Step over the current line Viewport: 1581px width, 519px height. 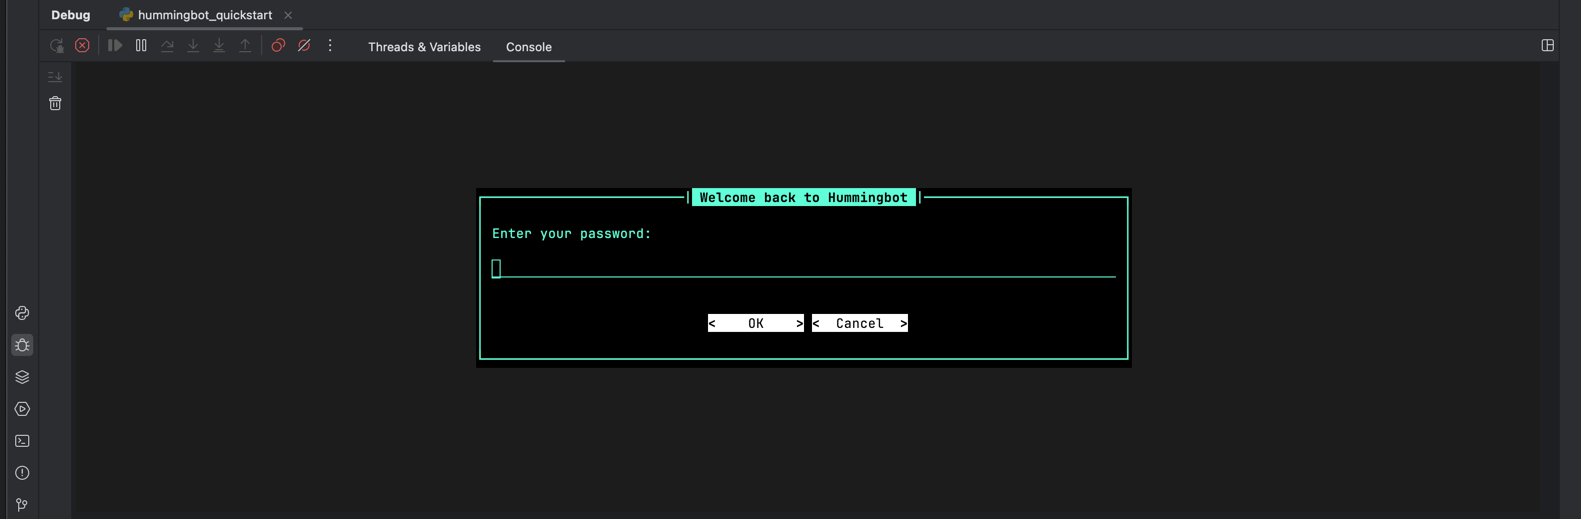point(167,46)
